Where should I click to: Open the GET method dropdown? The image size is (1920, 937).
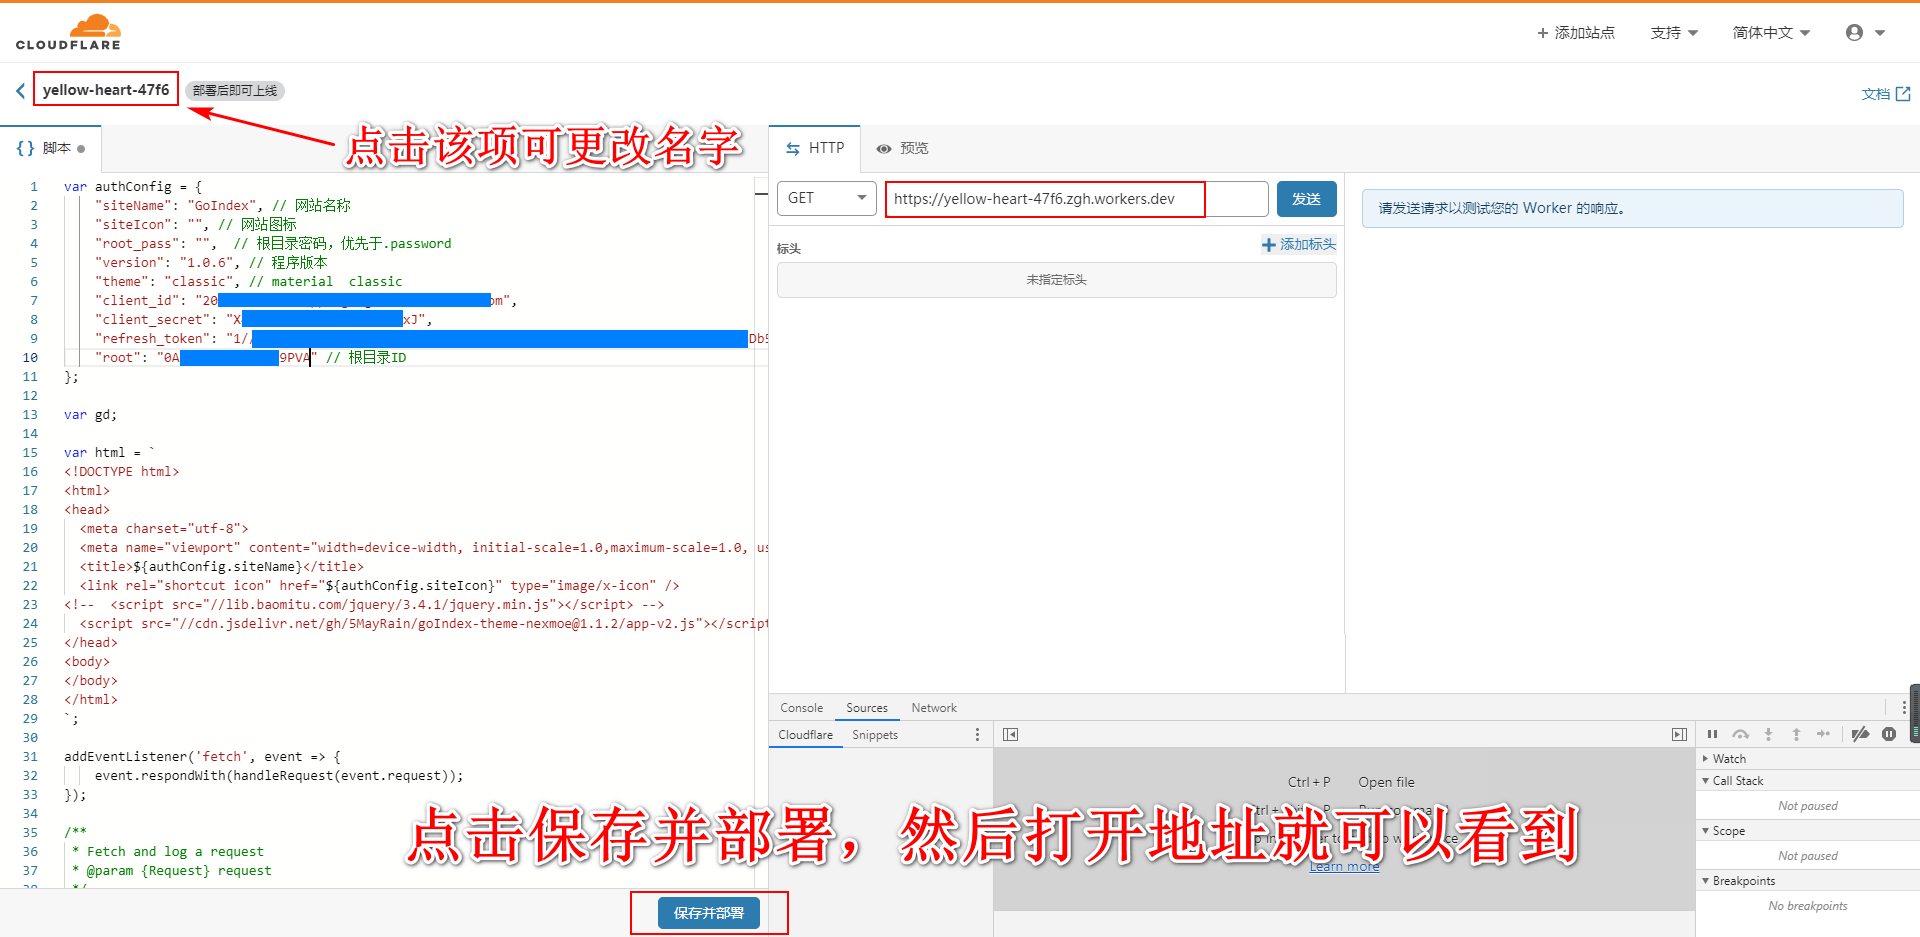[x=826, y=198]
